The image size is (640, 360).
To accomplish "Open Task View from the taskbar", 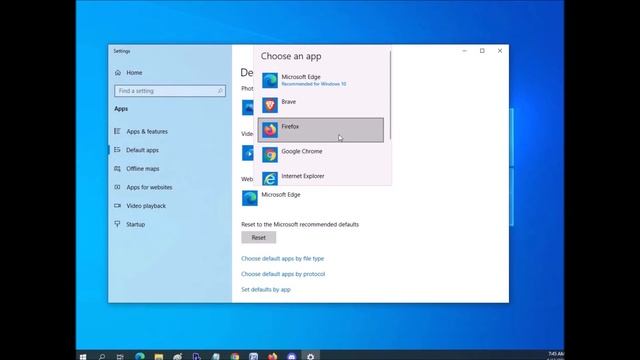I will 120,357.
